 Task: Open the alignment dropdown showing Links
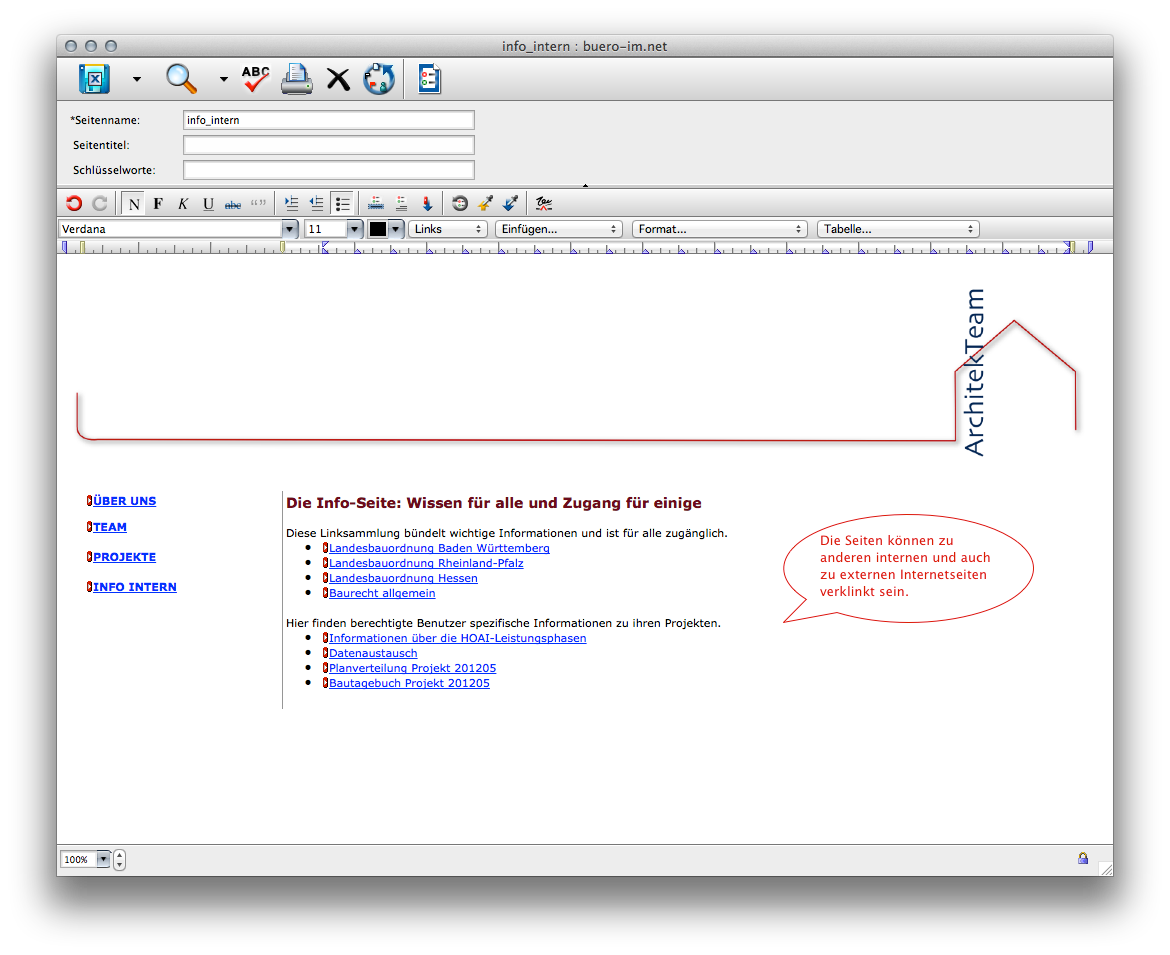(448, 229)
